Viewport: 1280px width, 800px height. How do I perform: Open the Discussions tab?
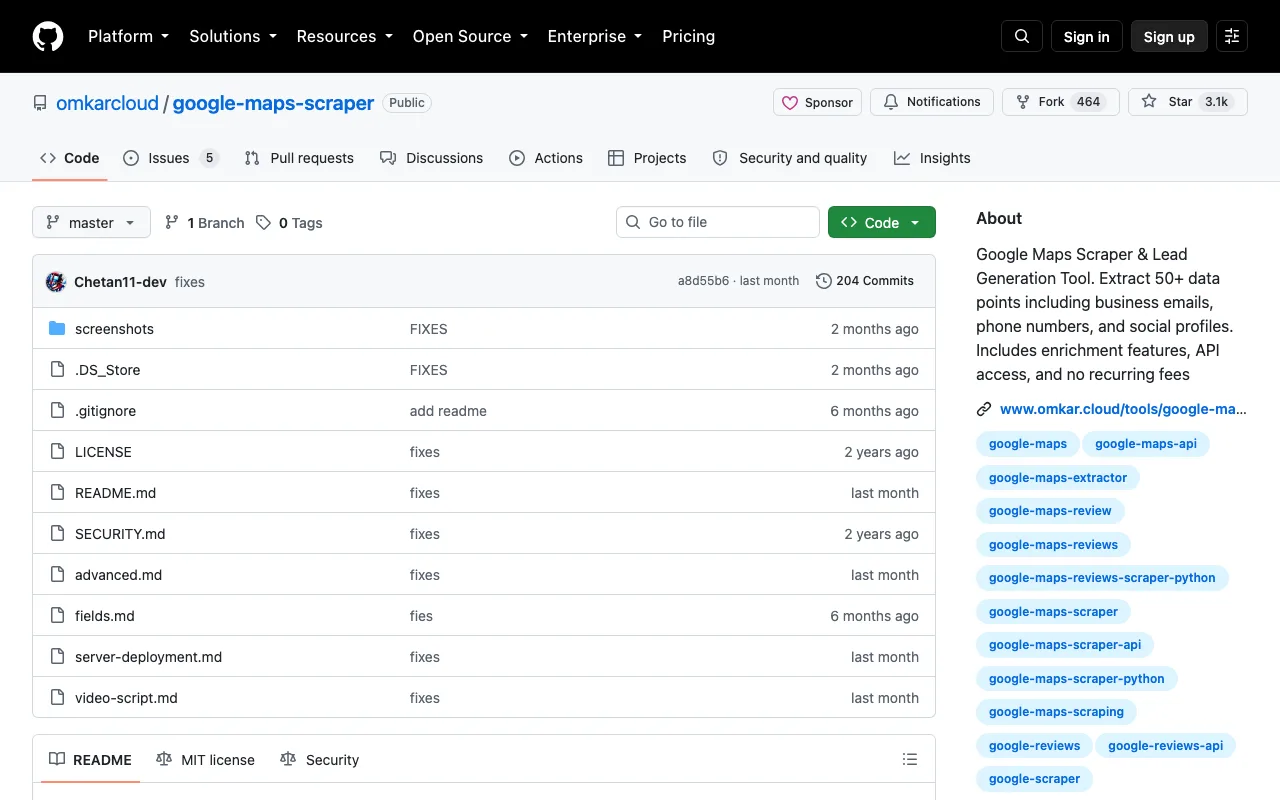pyautogui.click(x=431, y=158)
